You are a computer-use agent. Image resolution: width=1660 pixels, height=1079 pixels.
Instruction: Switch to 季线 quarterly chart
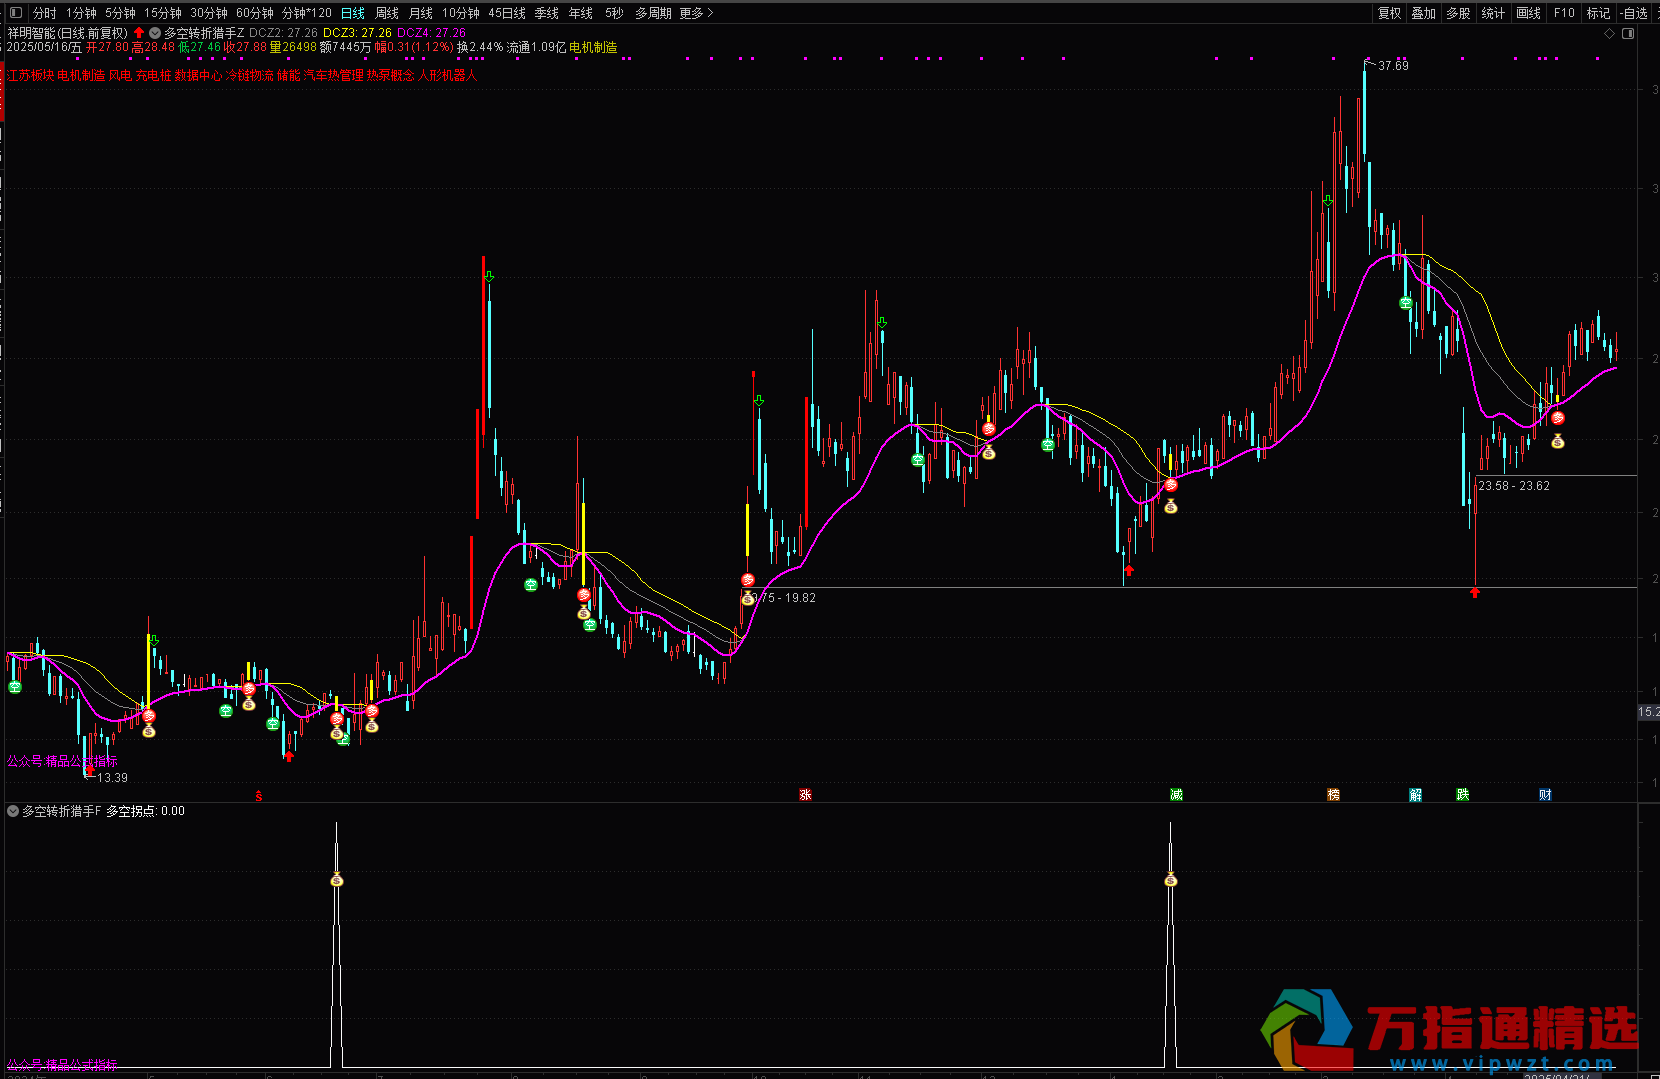(547, 13)
